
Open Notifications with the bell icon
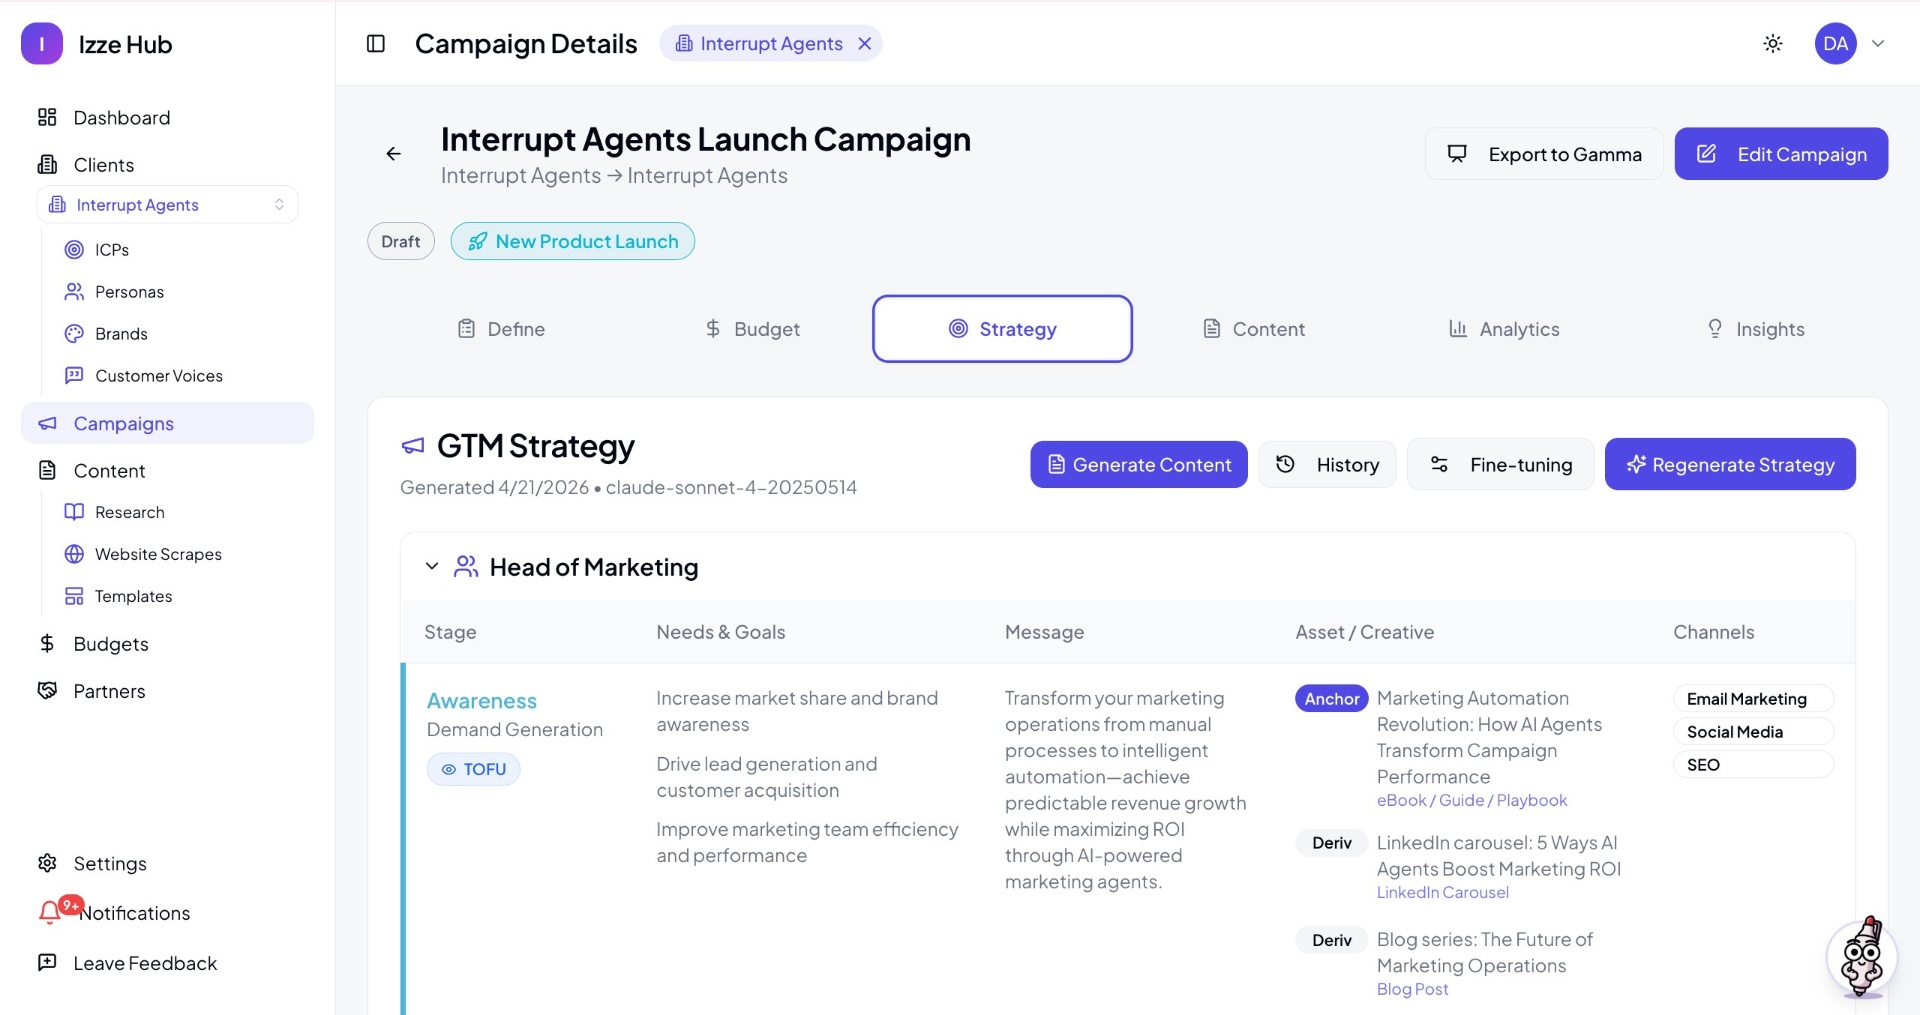(x=50, y=912)
